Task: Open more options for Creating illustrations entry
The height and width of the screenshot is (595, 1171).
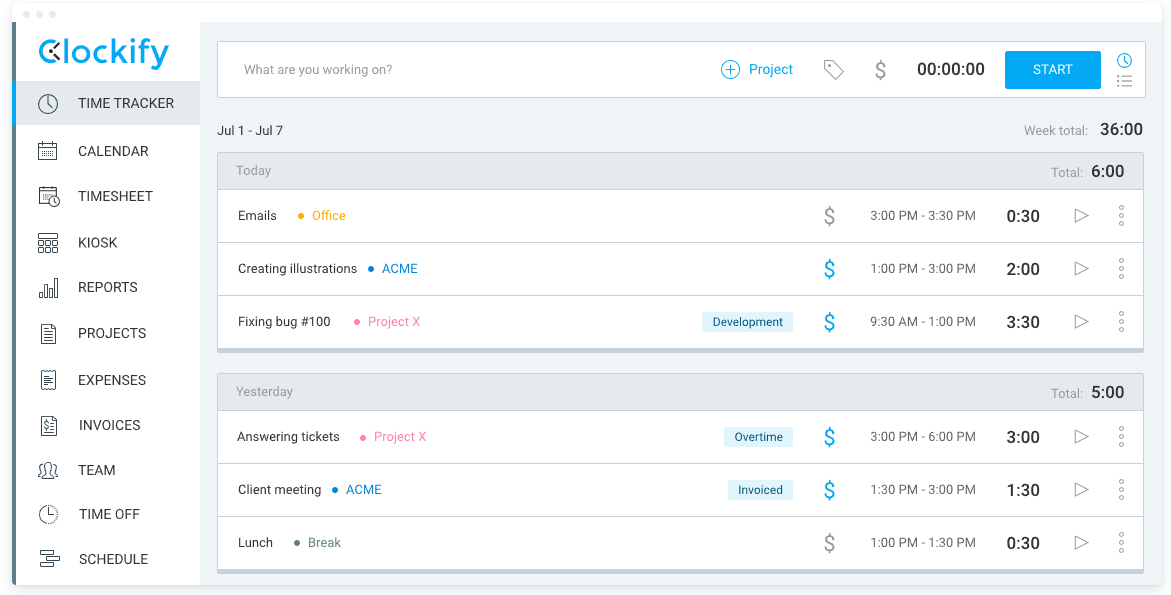Action: [1121, 269]
